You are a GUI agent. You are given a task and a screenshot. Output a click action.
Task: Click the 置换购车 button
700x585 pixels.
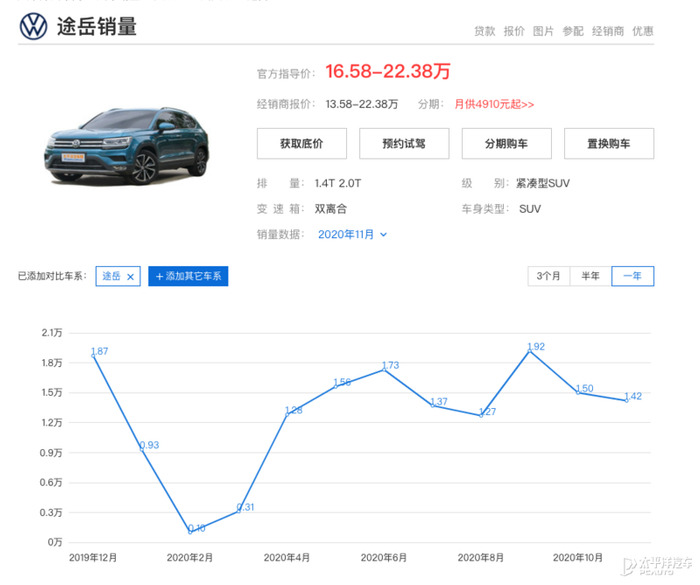pyautogui.click(x=608, y=143)
